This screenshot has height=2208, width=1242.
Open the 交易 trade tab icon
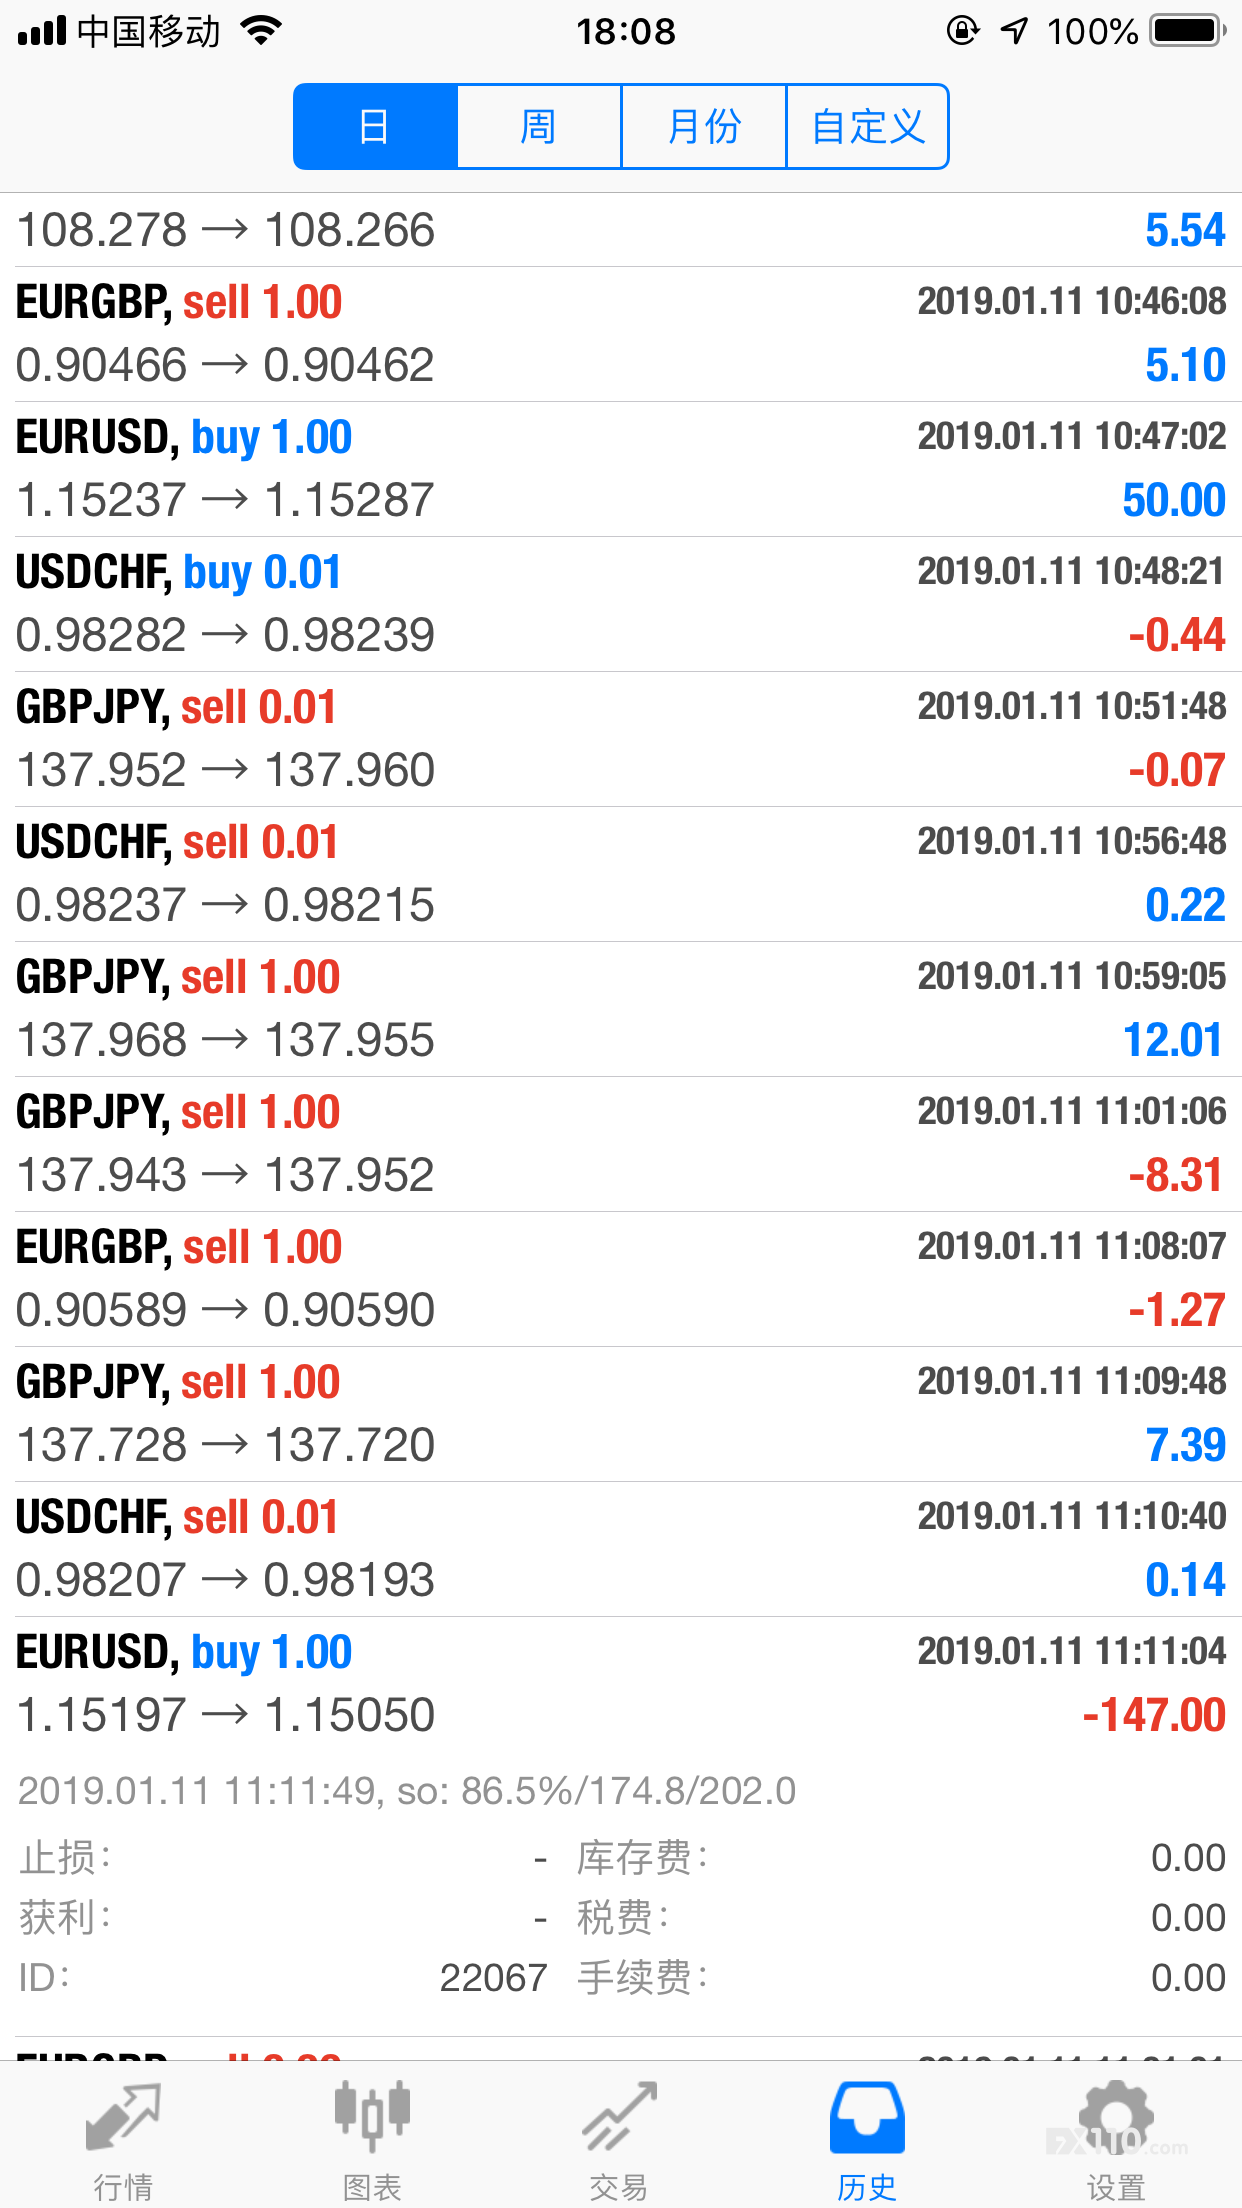click(x=620, y=2117)
